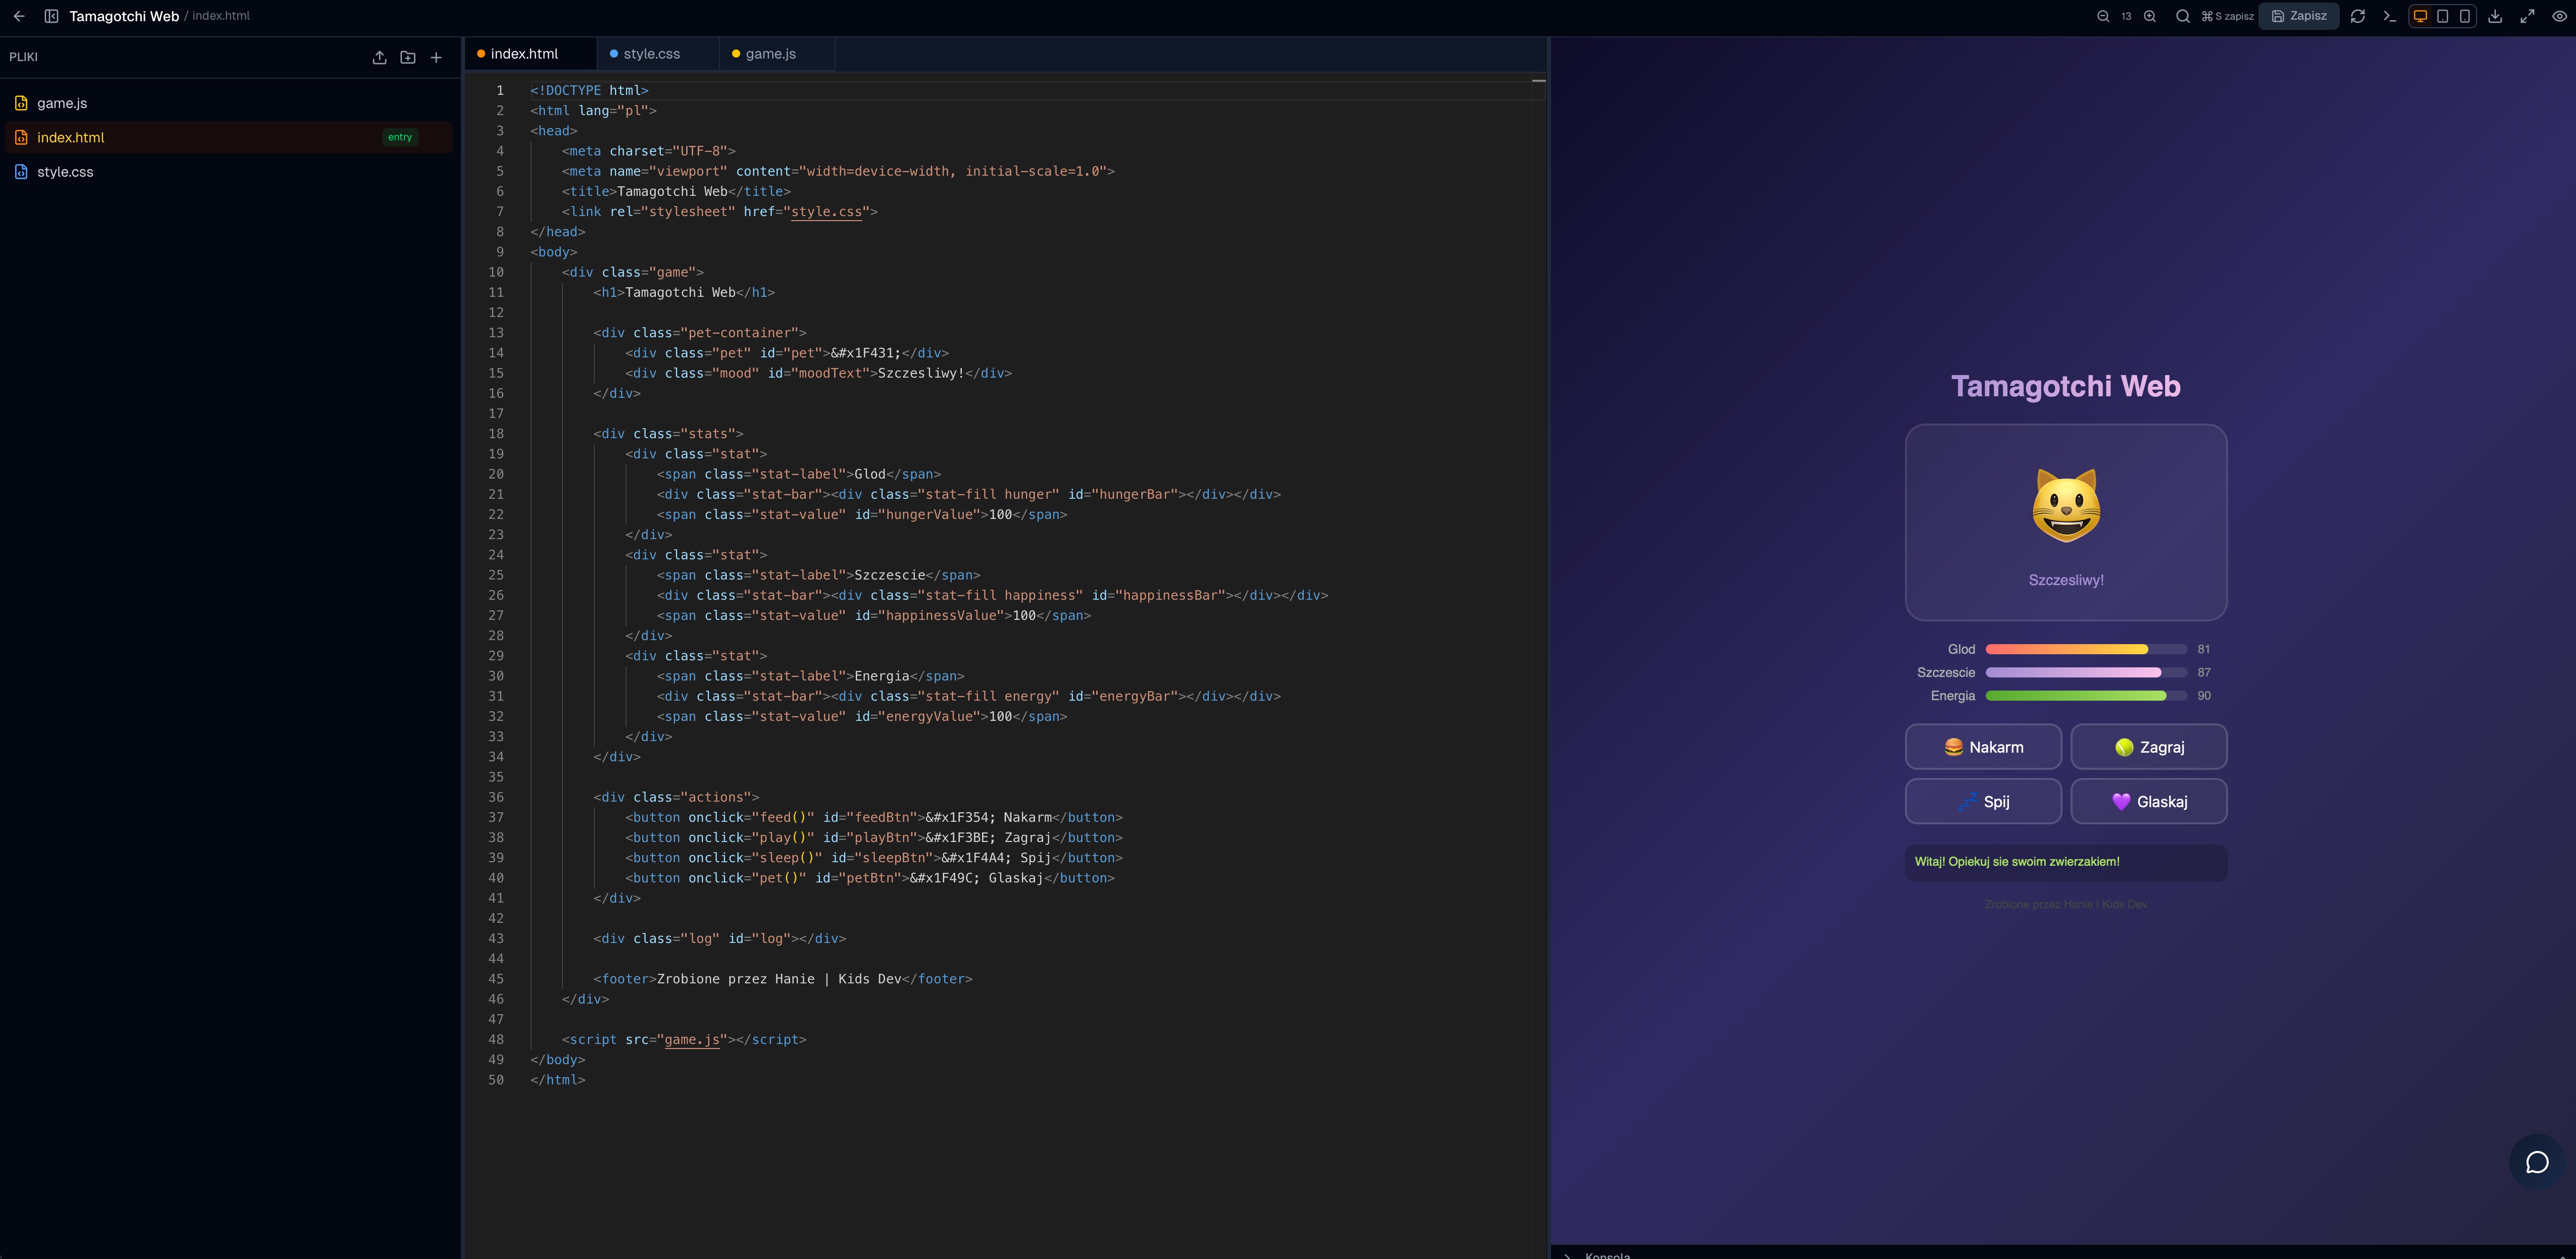Create a new folder
The width and height of the screenshot is (2576, 1259).
pos(408,57)
